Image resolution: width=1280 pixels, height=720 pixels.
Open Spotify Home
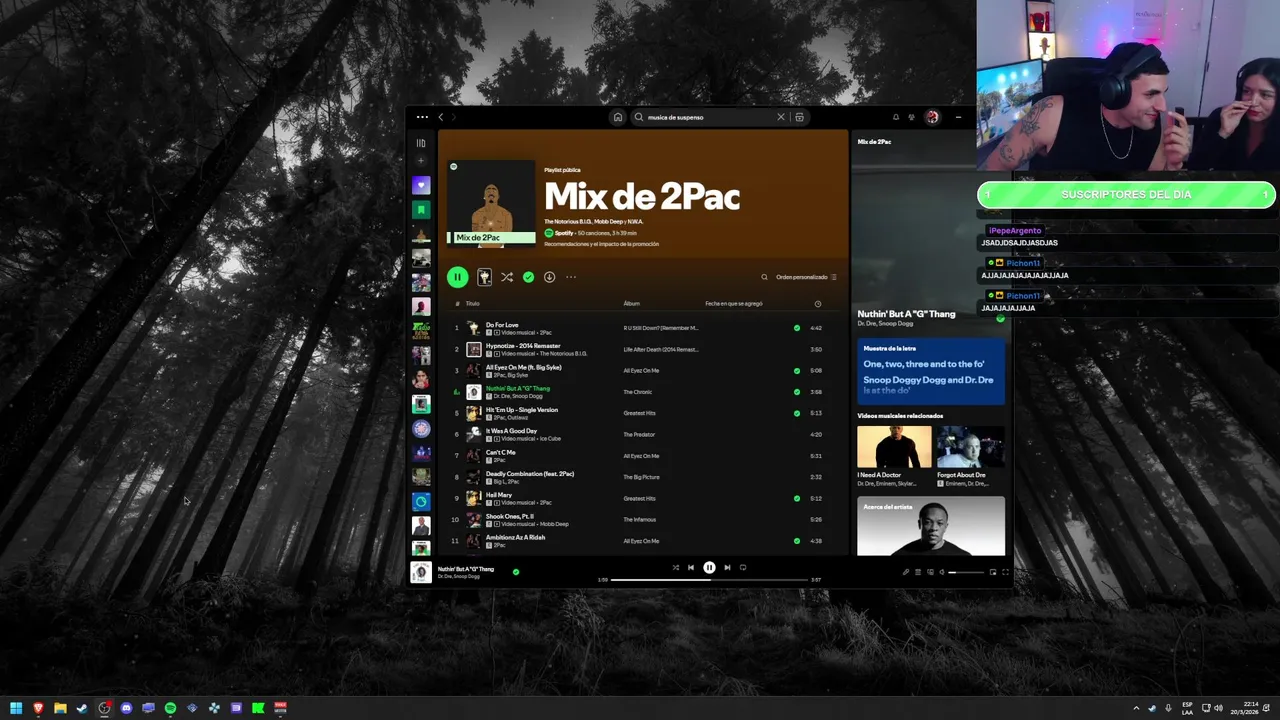(618, 117)
